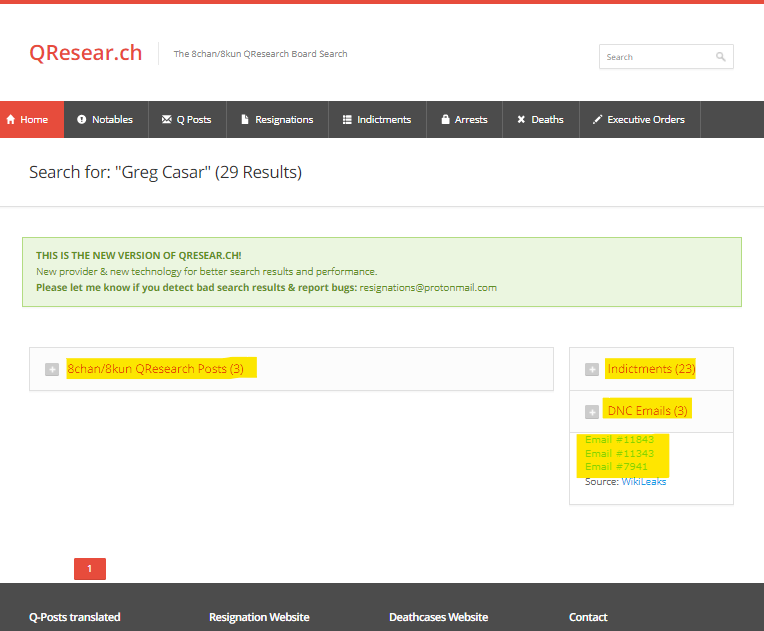
Task: Open Email #11843 link
Action: [x=619, y=440]
